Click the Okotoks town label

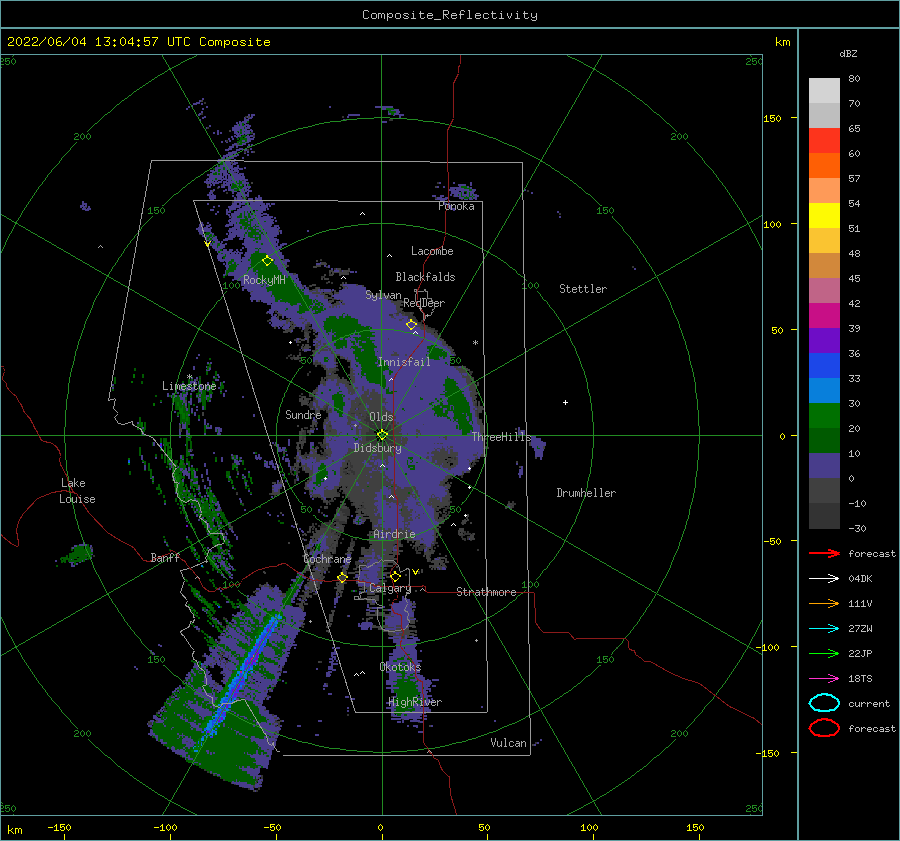[x=400, y=666]
